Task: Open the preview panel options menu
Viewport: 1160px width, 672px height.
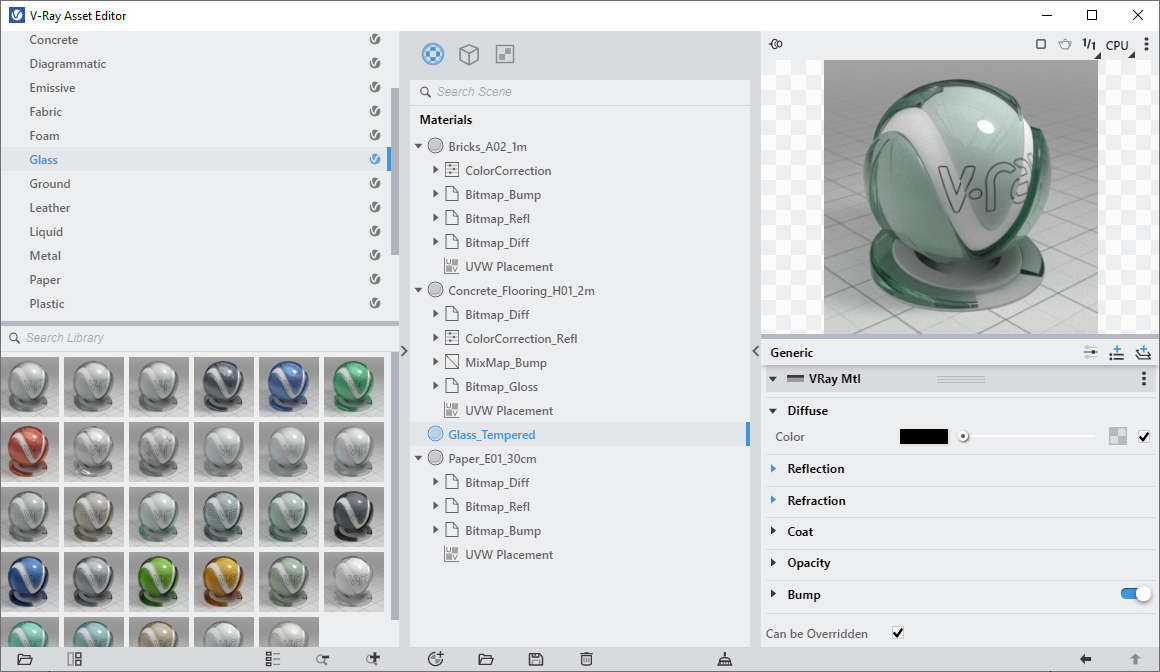Action: [1147, 45]
